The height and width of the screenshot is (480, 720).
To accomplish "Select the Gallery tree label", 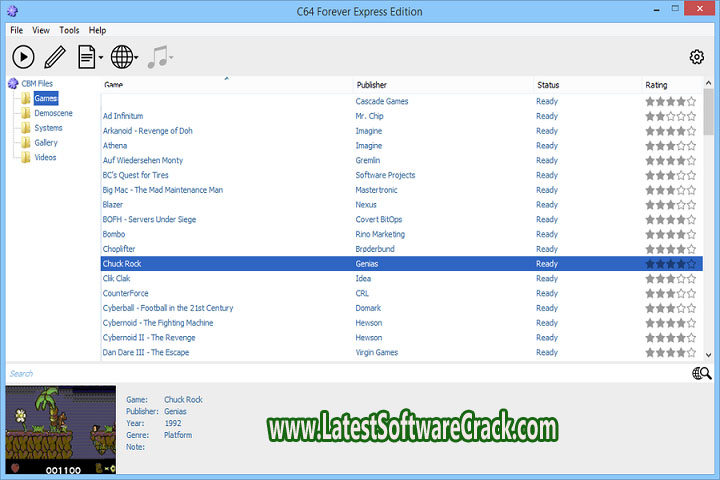I will click(46, 142).
